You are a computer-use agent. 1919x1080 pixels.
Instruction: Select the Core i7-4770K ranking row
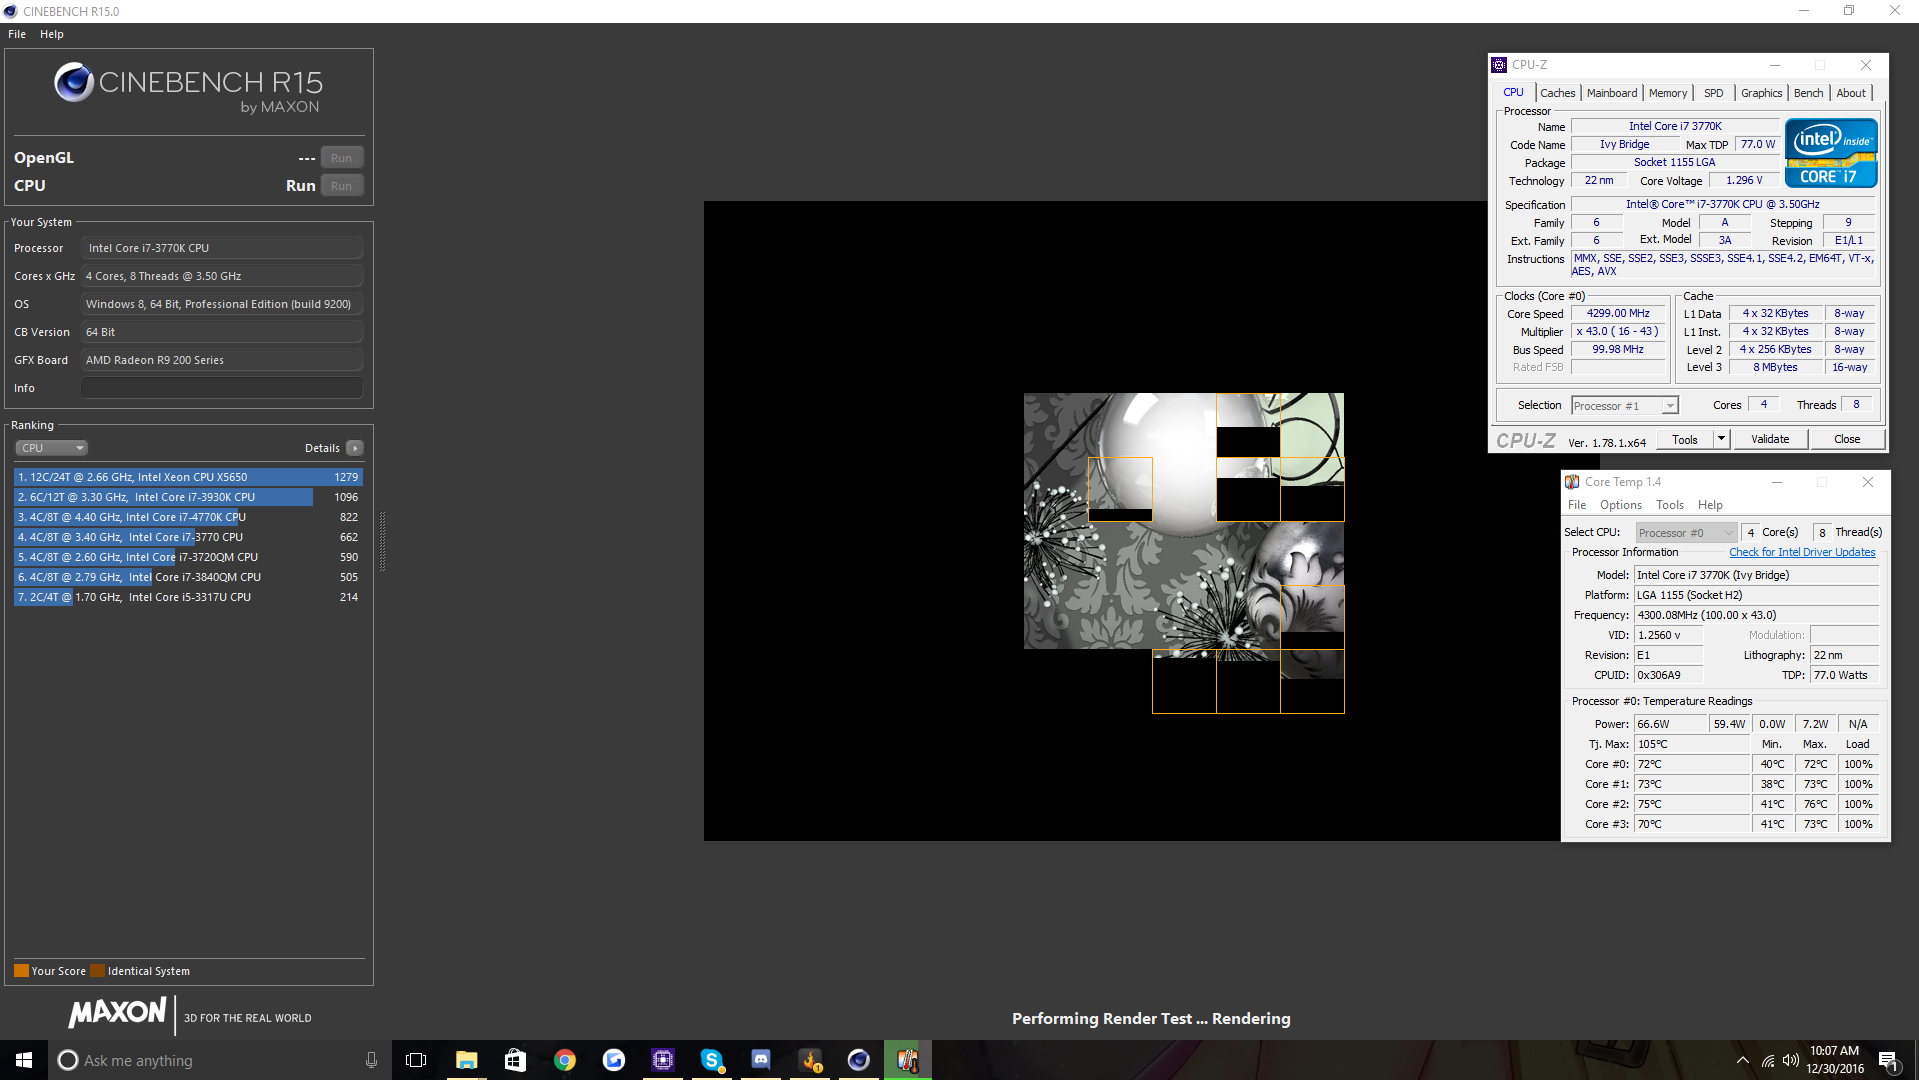pos(188,517)
